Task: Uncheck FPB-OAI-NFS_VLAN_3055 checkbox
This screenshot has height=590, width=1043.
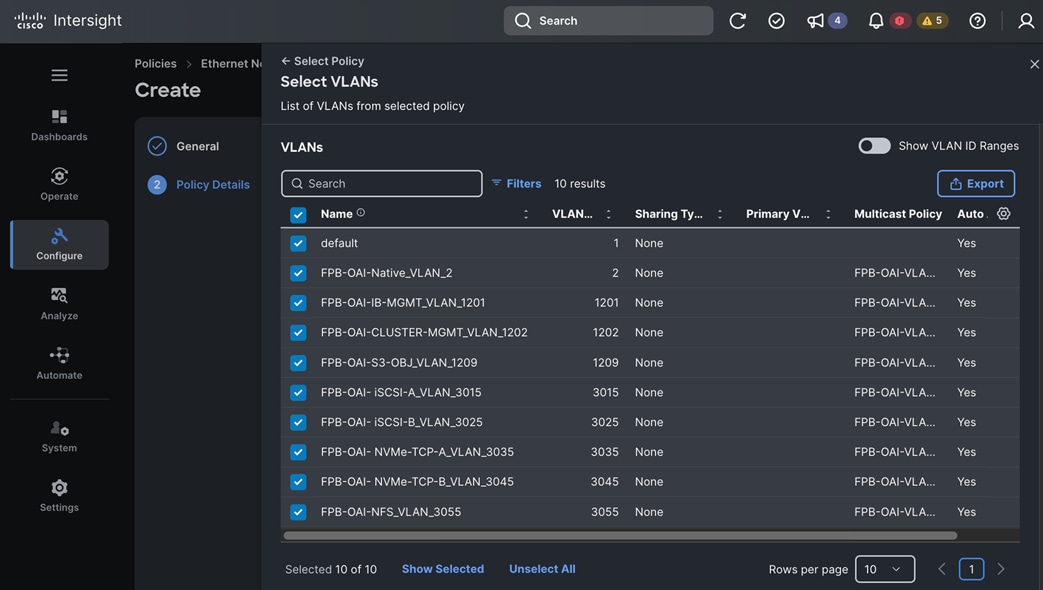Action: [x=298, y=512]
